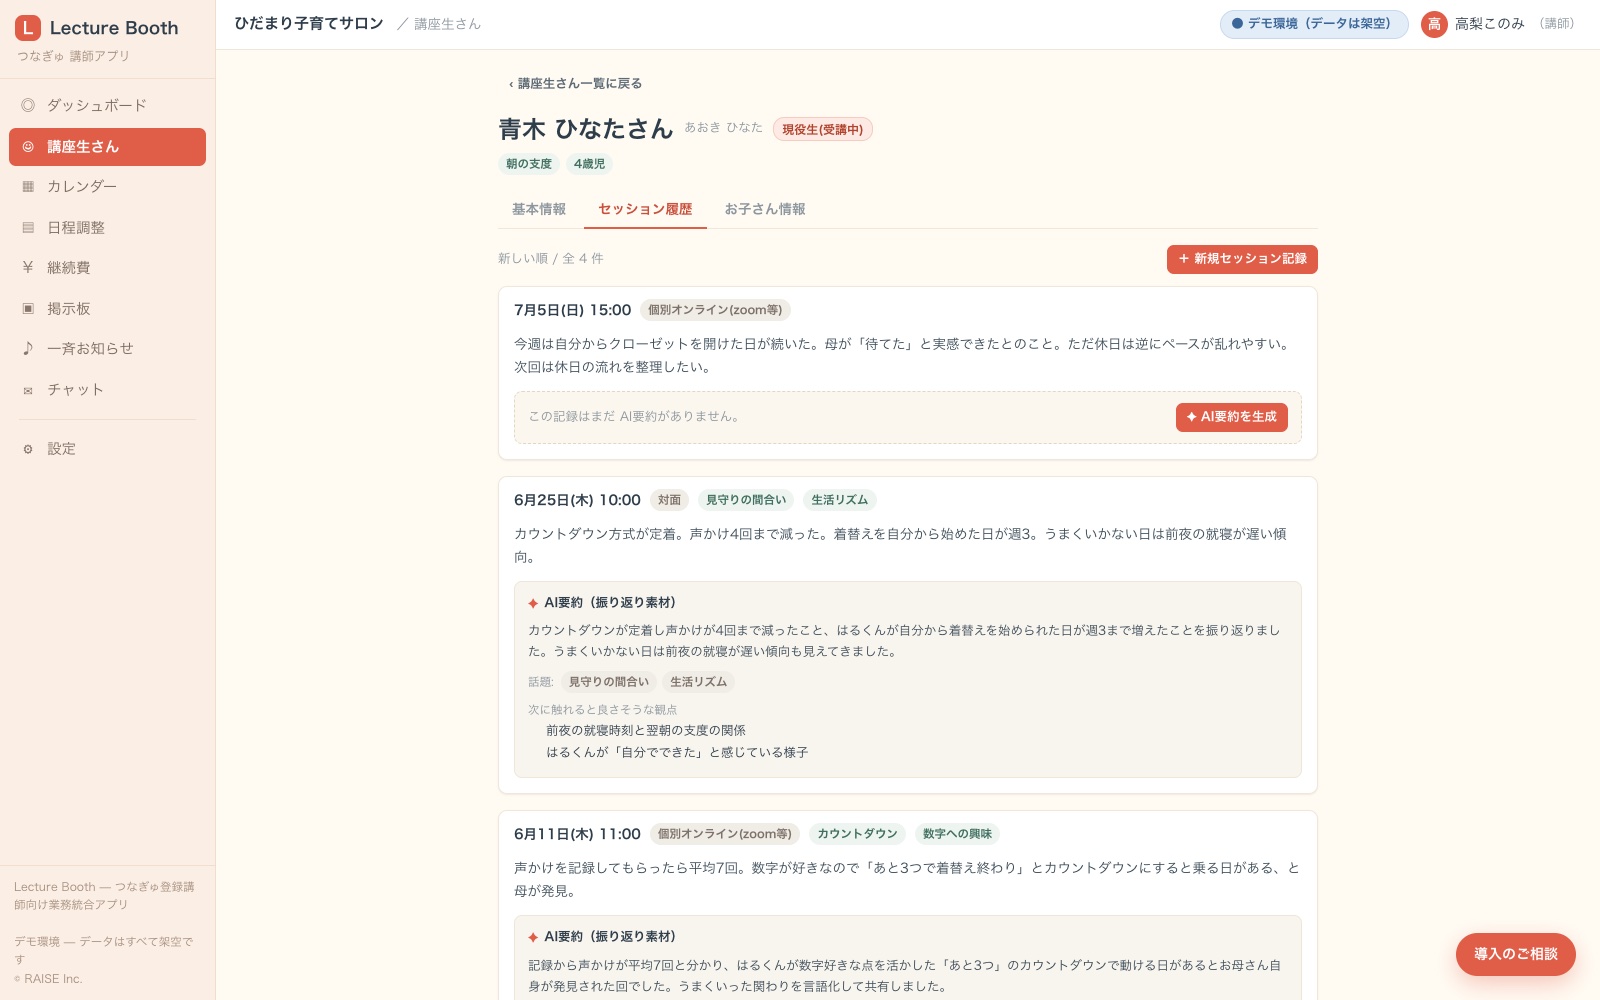Click the 7月5日(日) 15:00 session heading
Screen dimensions: 1600x1000
pos(573,310)
